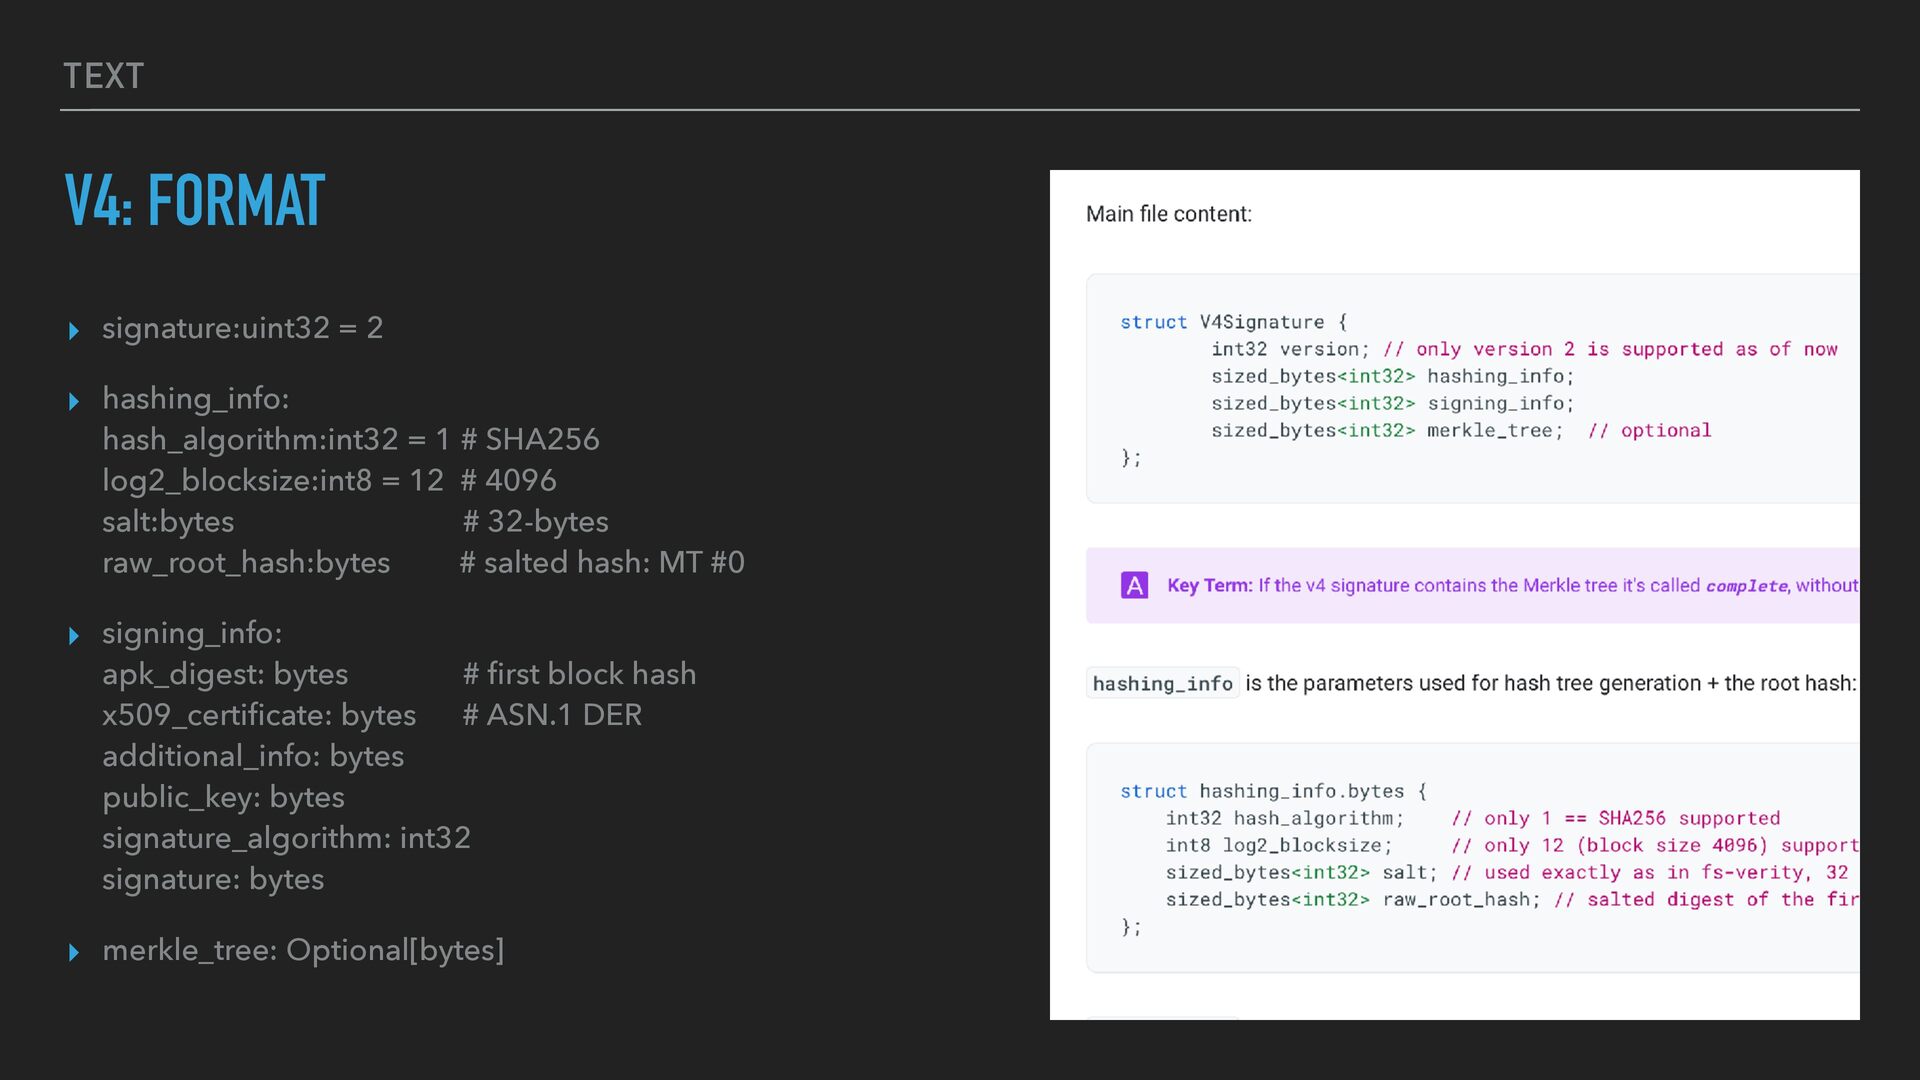Click the inline 'hashing_info' code chip
Viewport: 1920px width, 1080px height.
pos(1162,683)
